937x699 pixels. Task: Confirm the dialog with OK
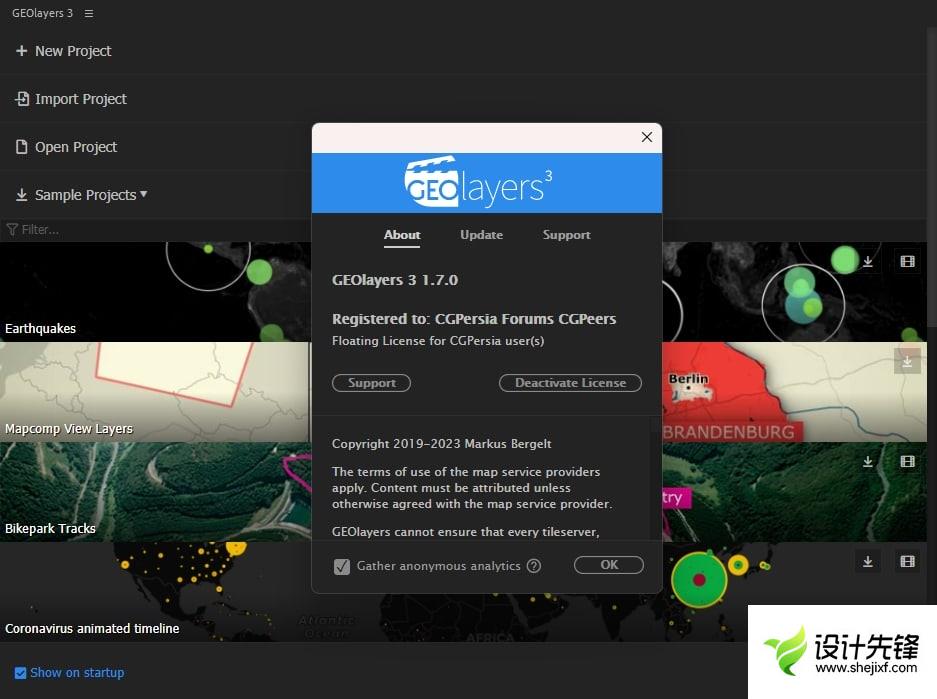tap(608, 565)
